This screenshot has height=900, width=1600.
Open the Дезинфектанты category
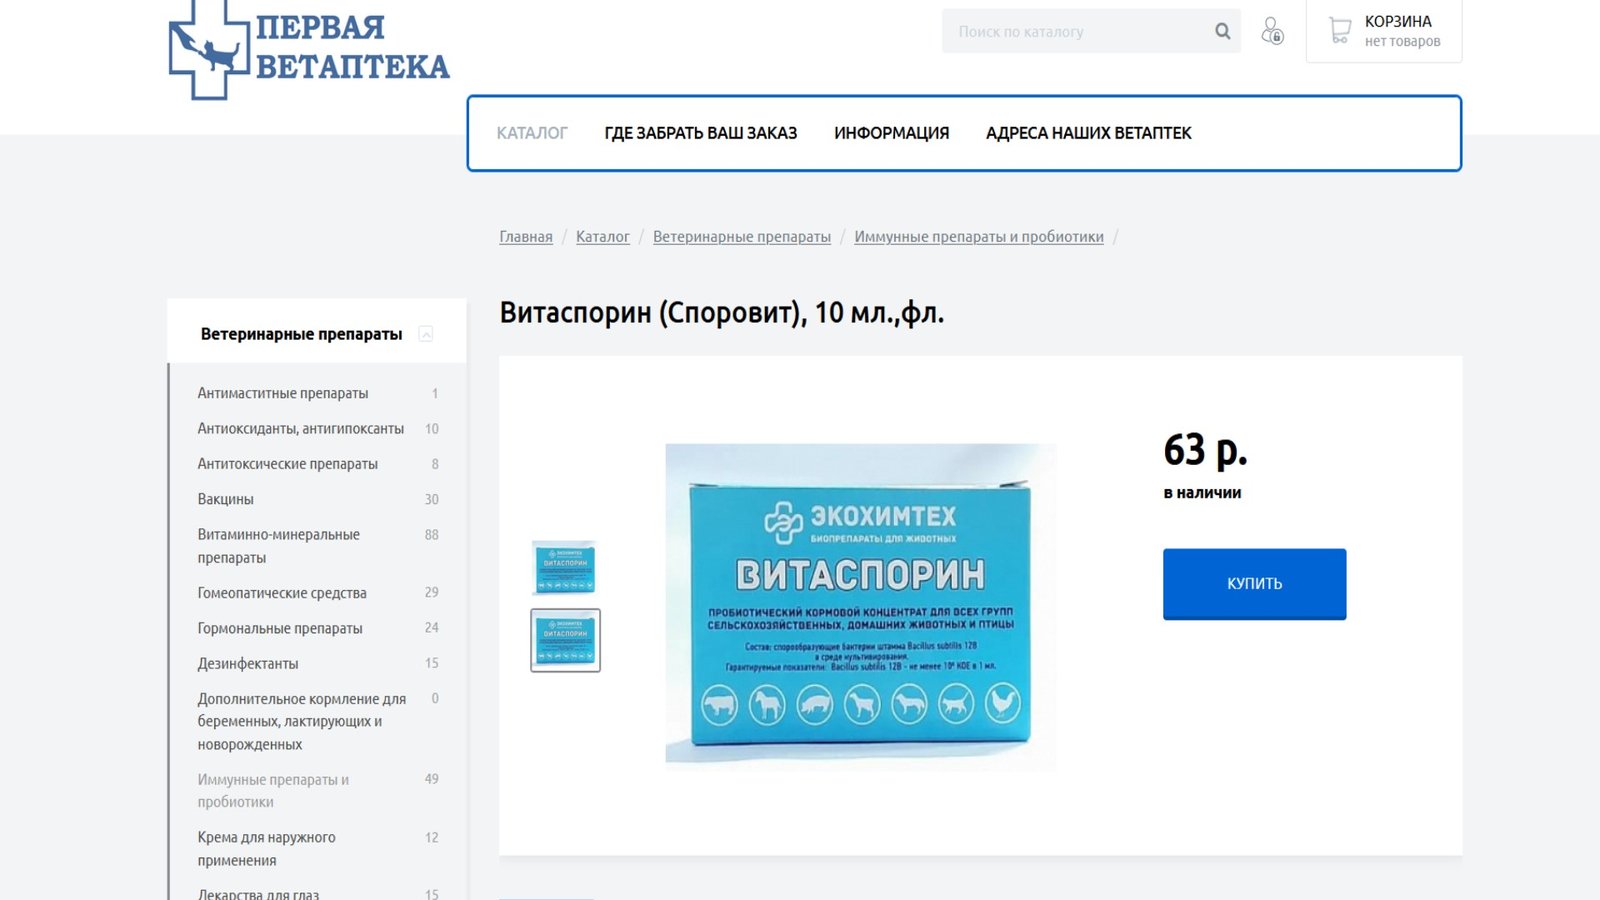click(248, 663)
